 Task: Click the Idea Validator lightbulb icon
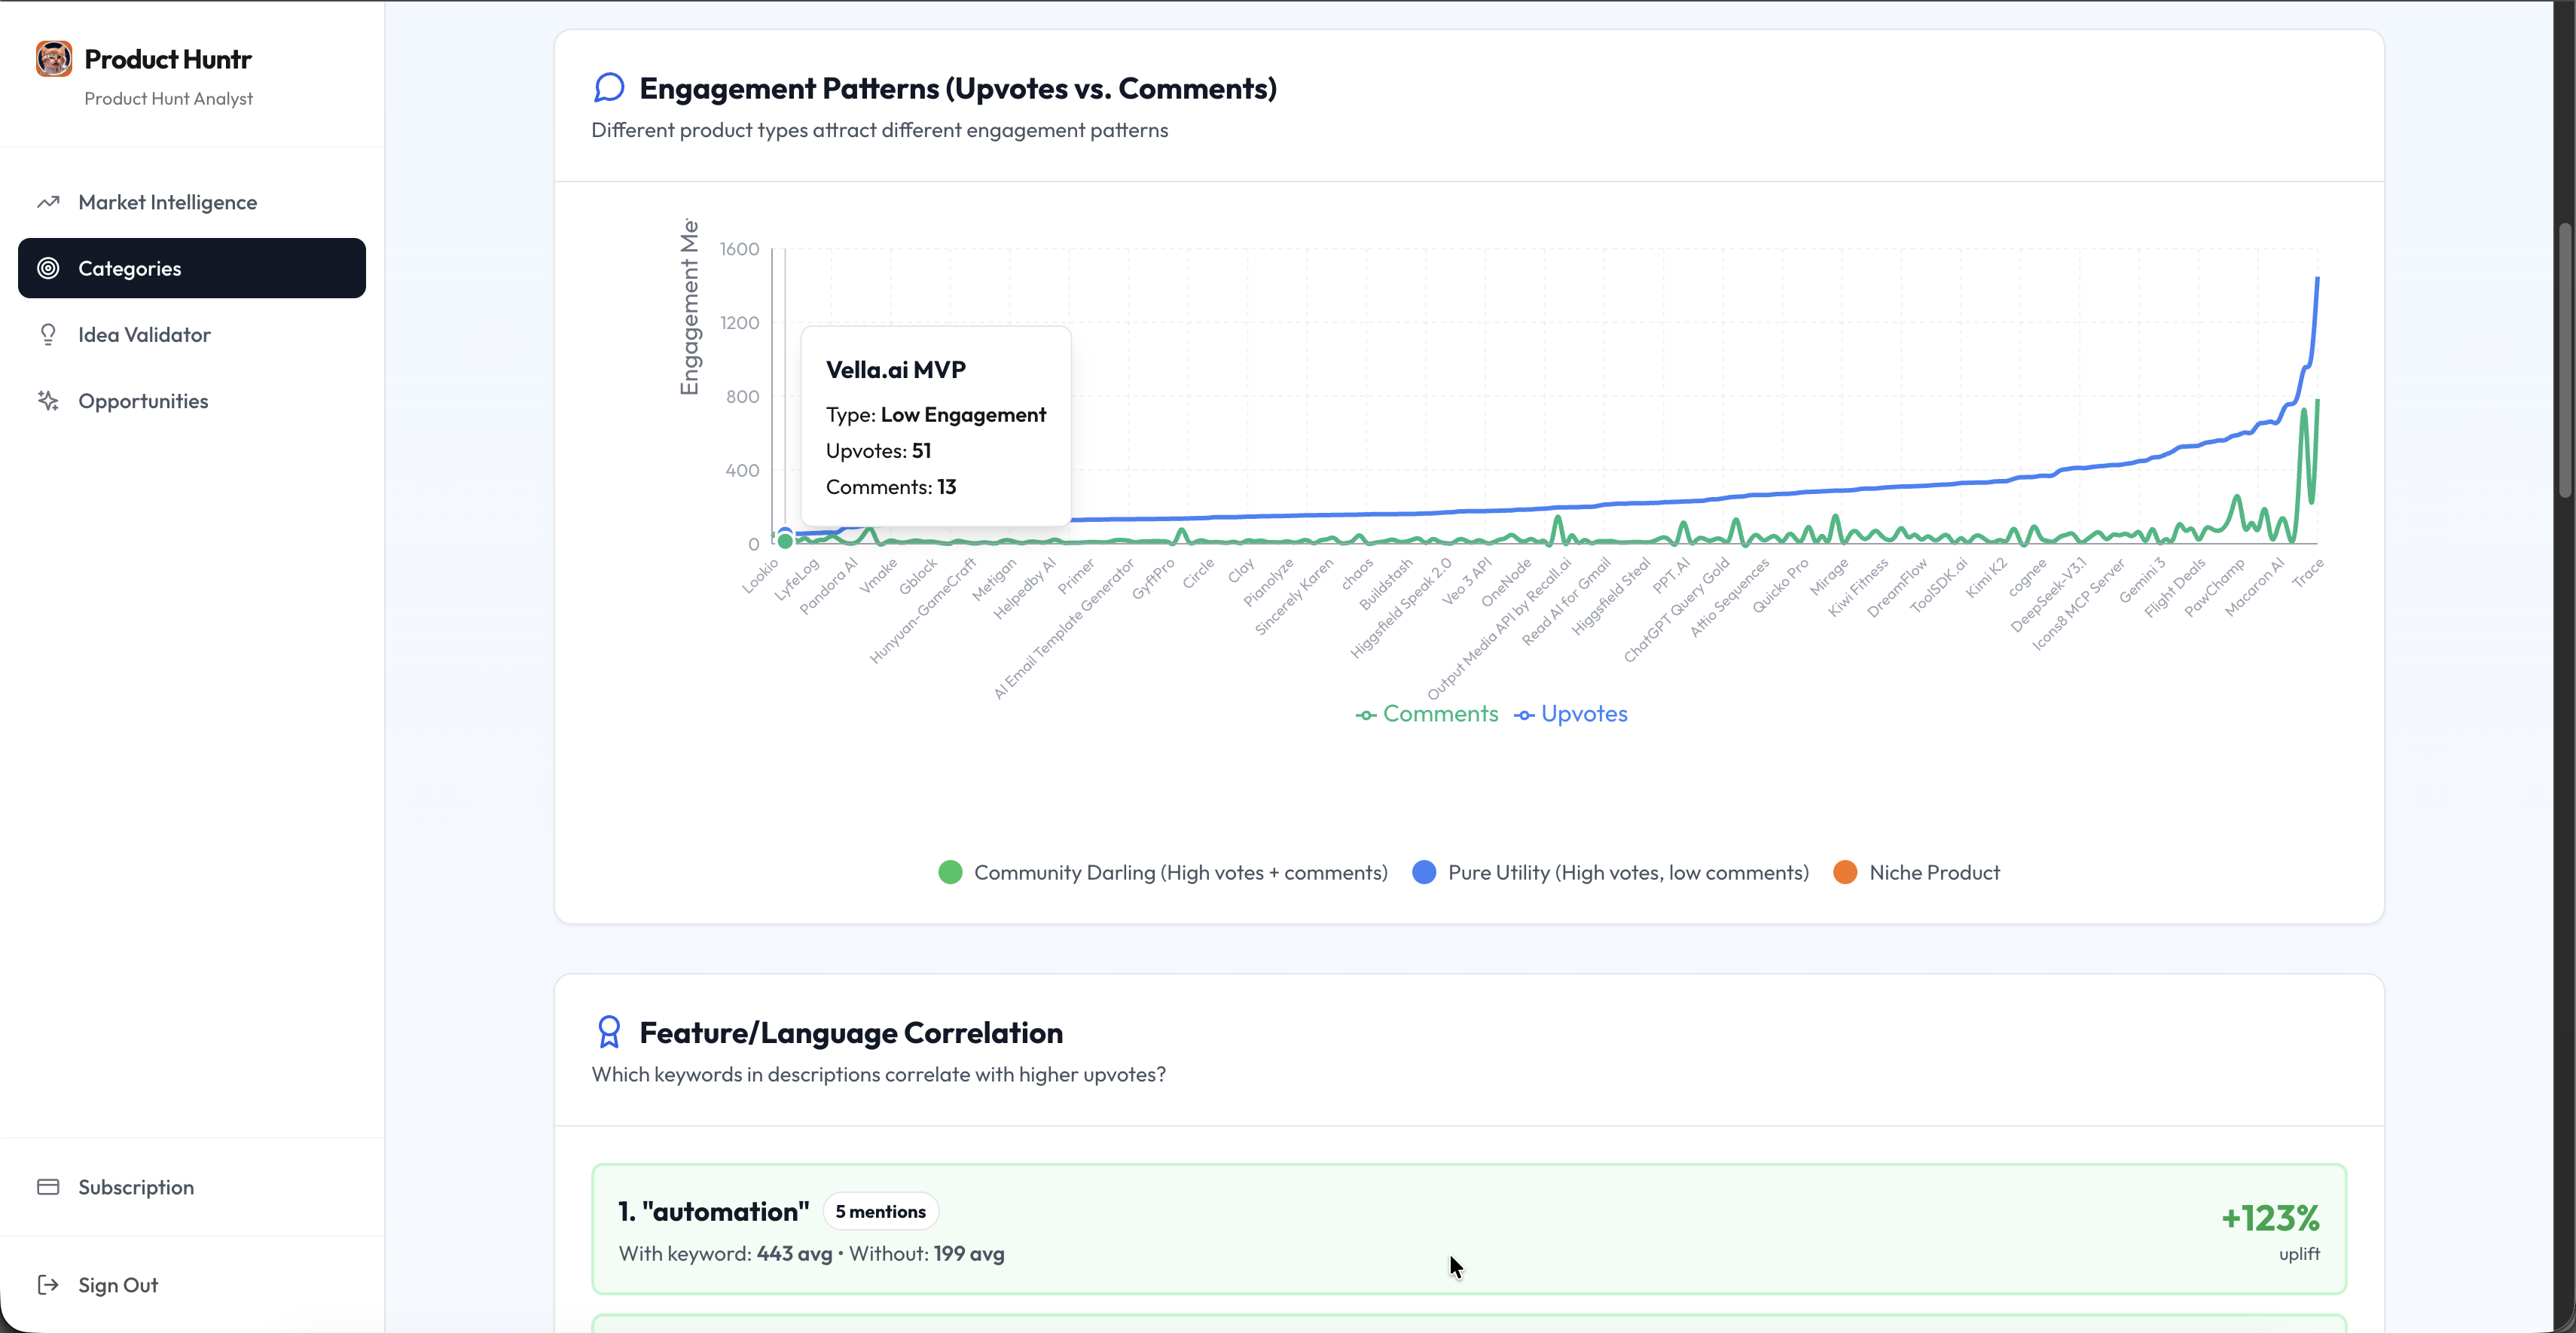click(48, 335)
